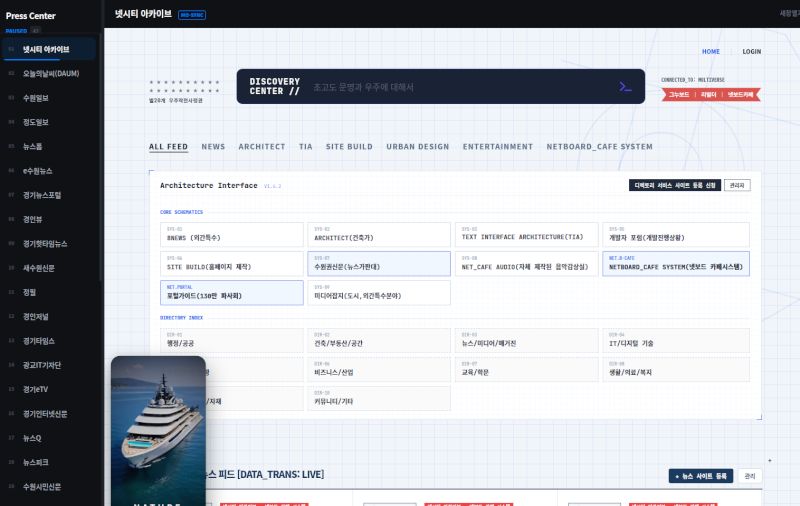Click the HOME link

pos(711,51)
